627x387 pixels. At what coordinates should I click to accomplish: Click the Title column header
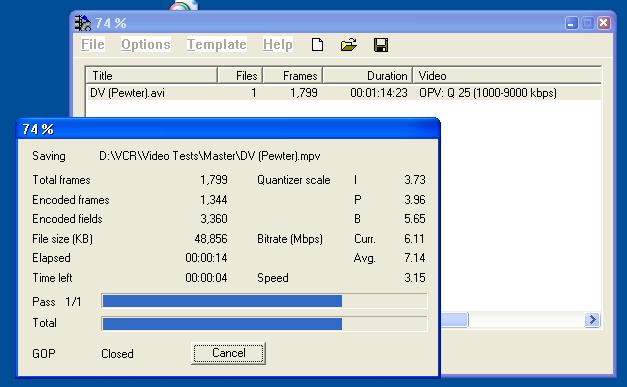click(x=152, y=75)
